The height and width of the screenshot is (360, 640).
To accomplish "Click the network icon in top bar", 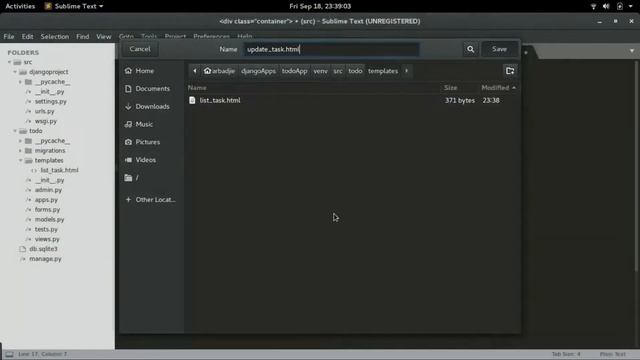I will click(593, 6).
